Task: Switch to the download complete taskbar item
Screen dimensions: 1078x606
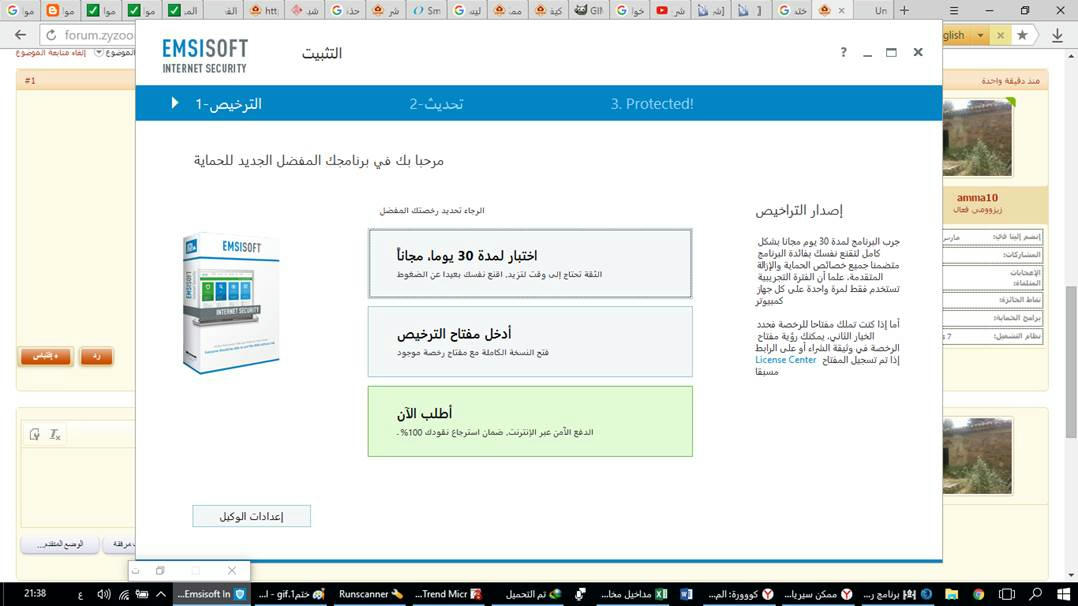Action: (533, 594)
